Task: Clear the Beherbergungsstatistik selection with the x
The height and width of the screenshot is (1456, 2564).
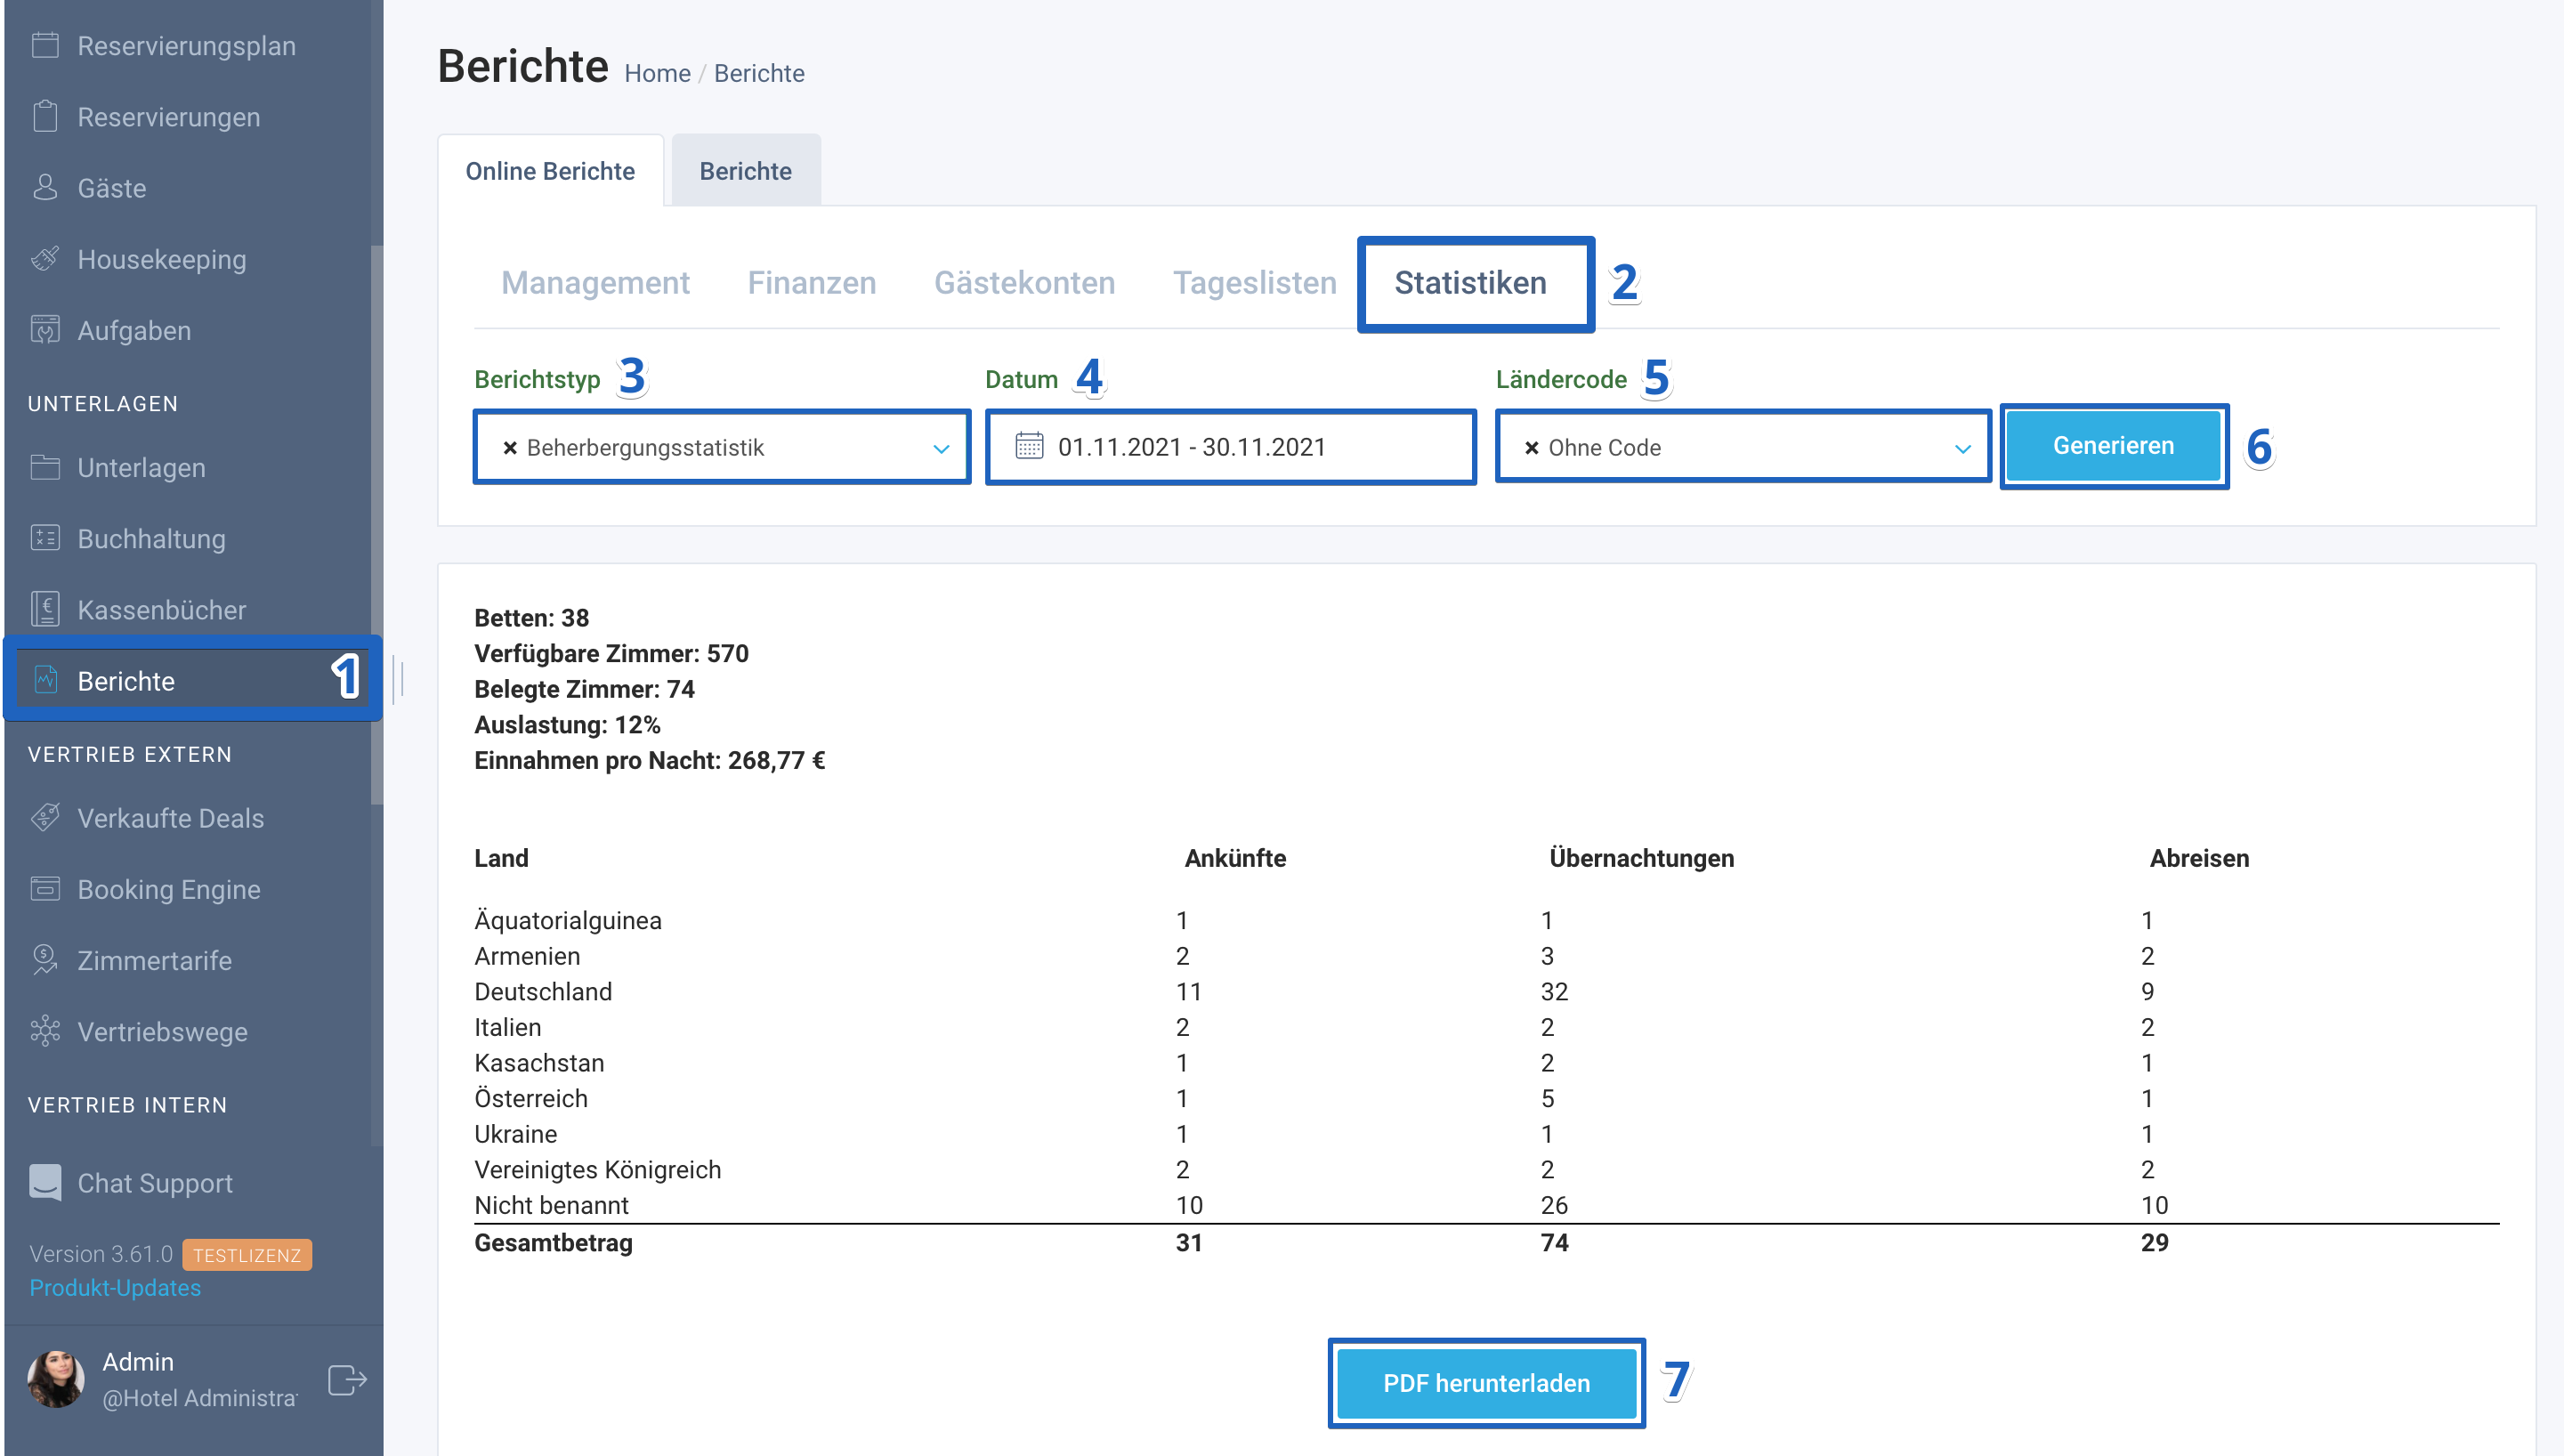Action: pyautogui.click(x=510, y=448)
